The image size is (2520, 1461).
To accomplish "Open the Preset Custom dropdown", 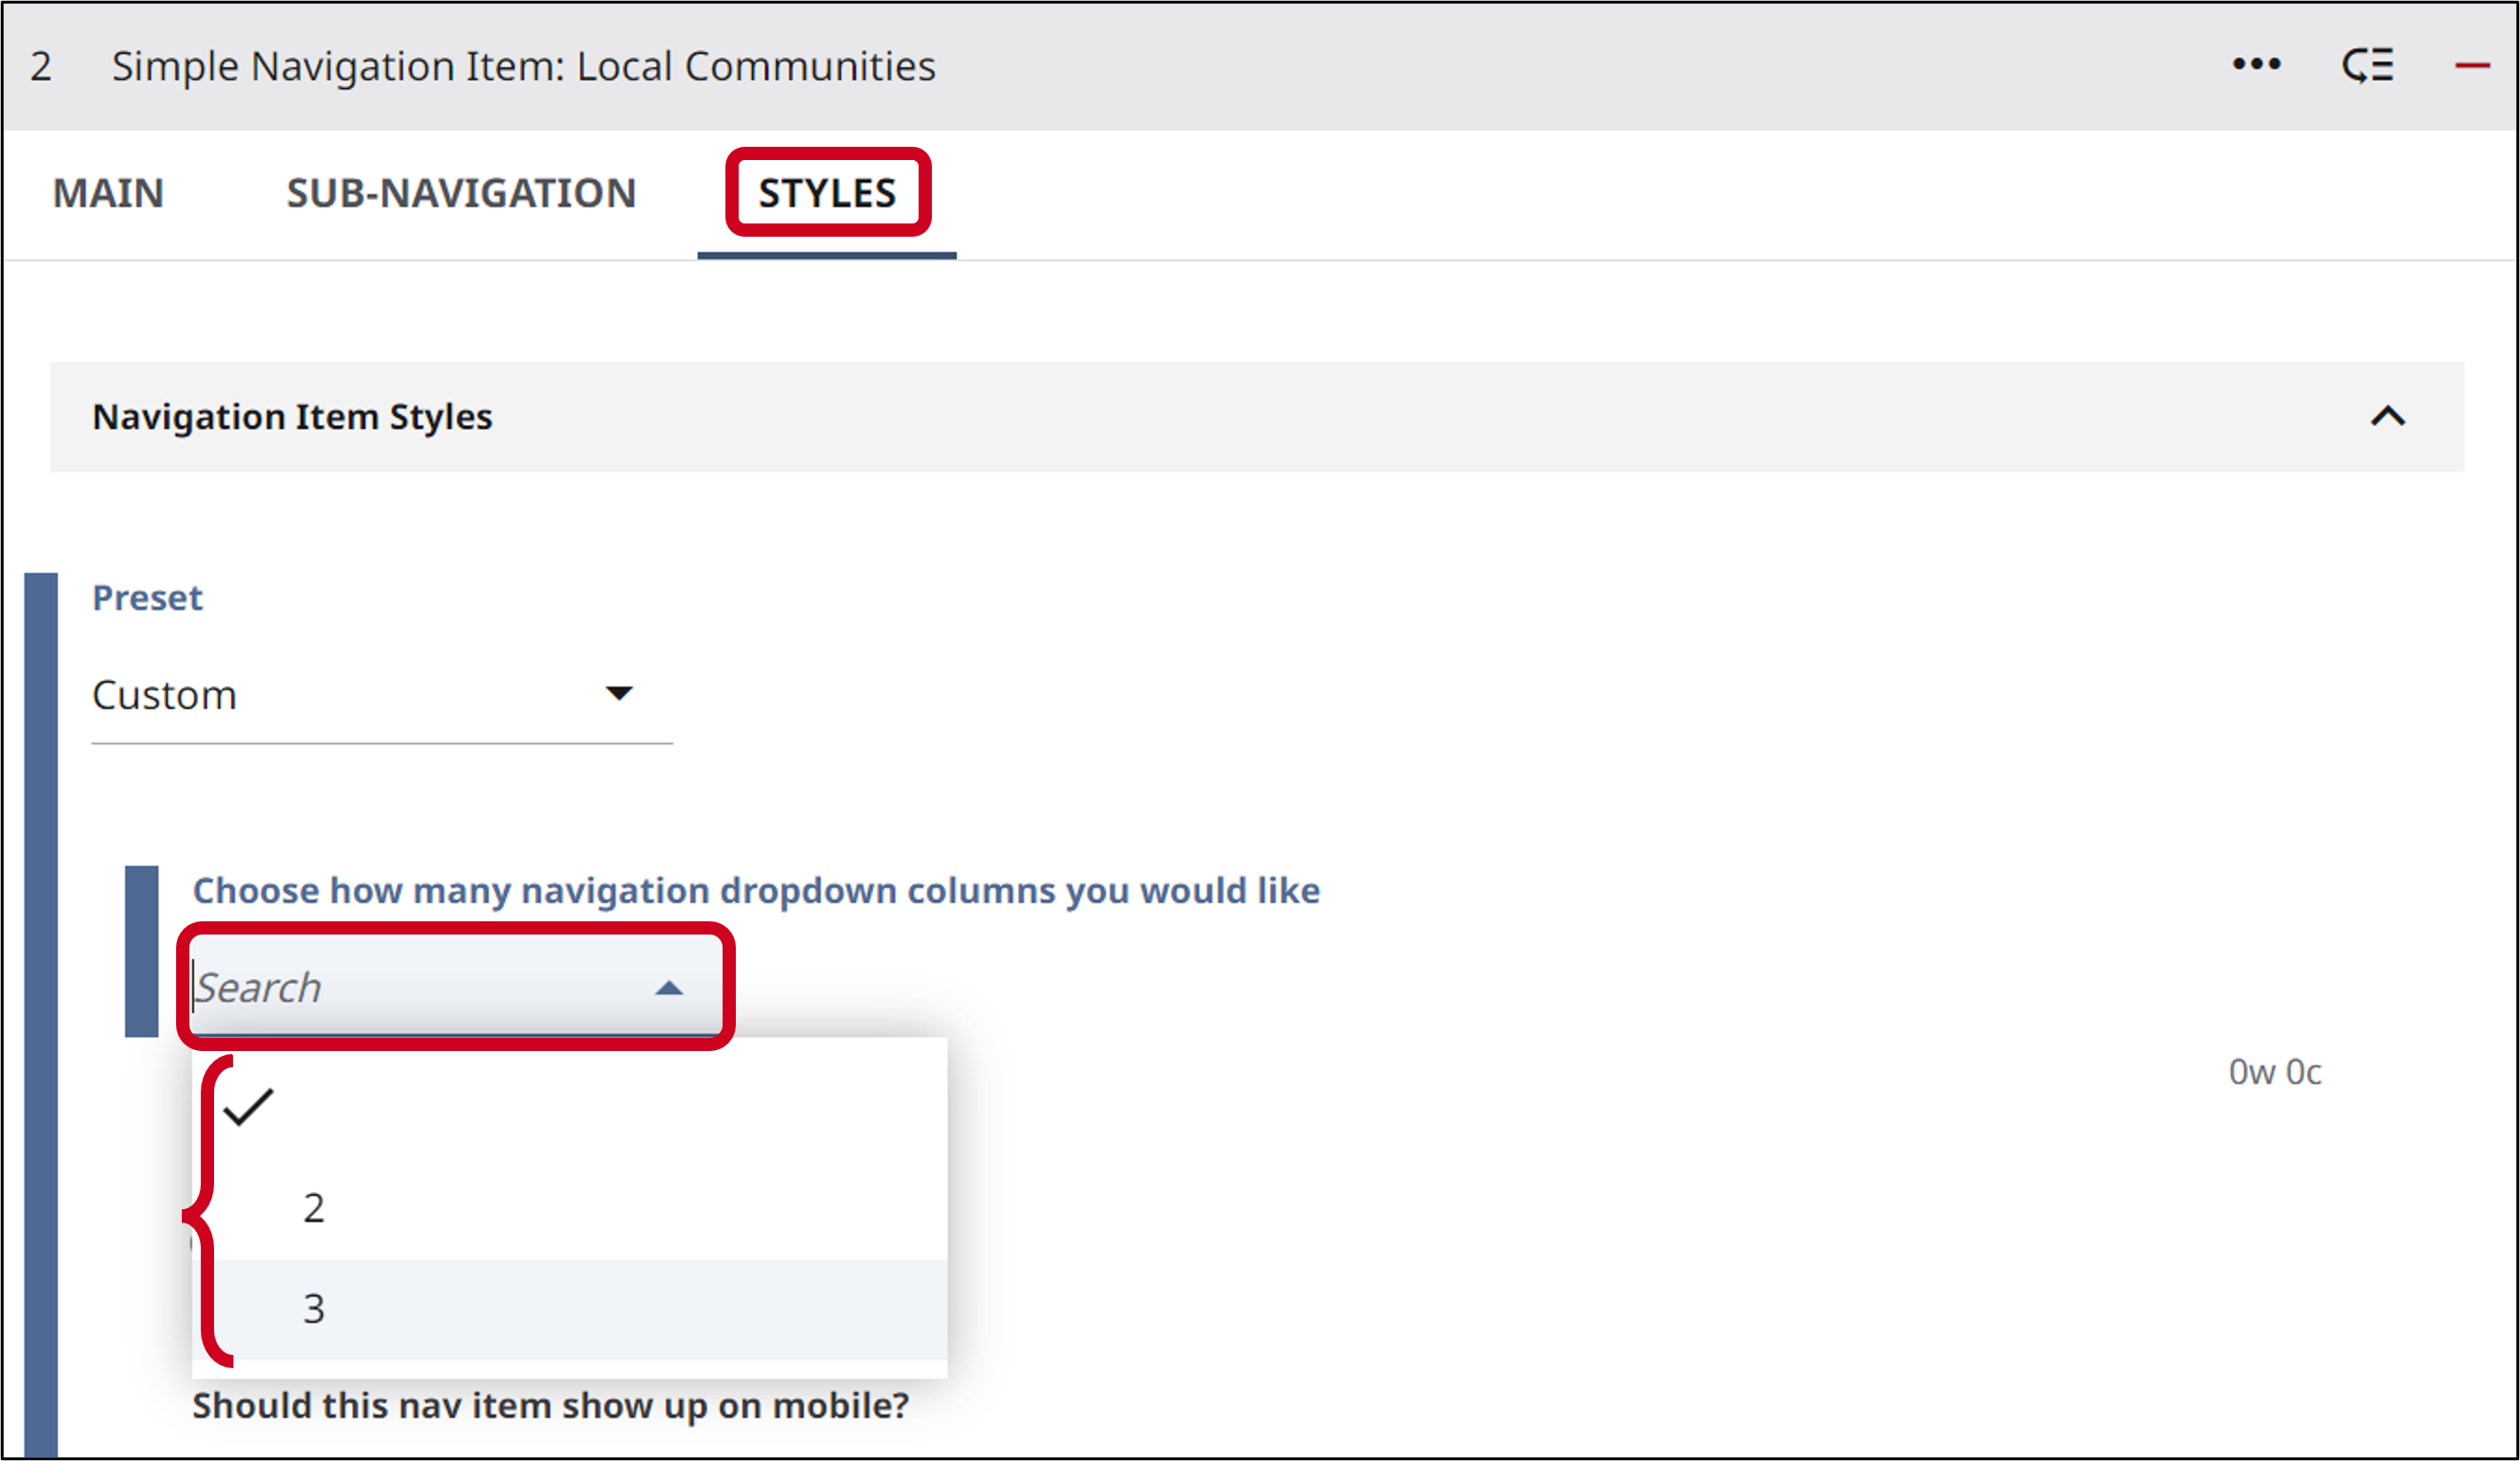I will 381,695.
